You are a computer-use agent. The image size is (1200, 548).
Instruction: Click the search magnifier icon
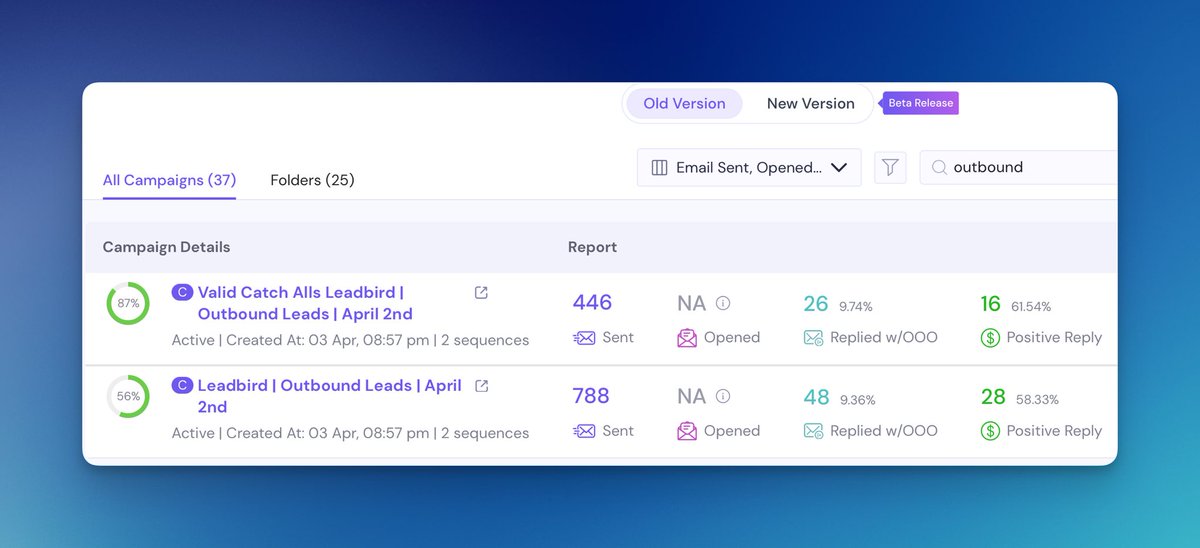[939, 168]
